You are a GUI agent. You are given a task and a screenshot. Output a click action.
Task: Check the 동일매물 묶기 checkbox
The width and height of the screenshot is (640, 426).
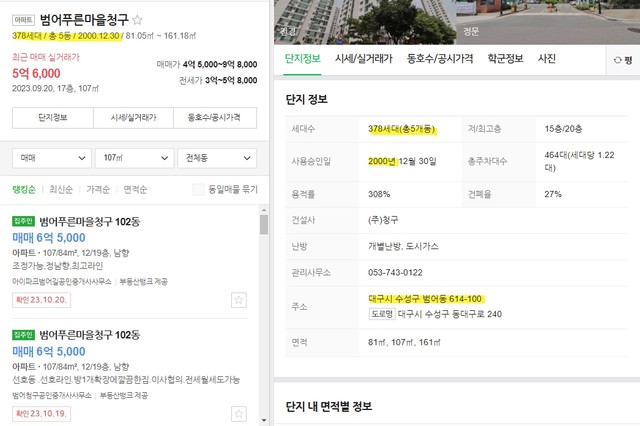(198, 189)
